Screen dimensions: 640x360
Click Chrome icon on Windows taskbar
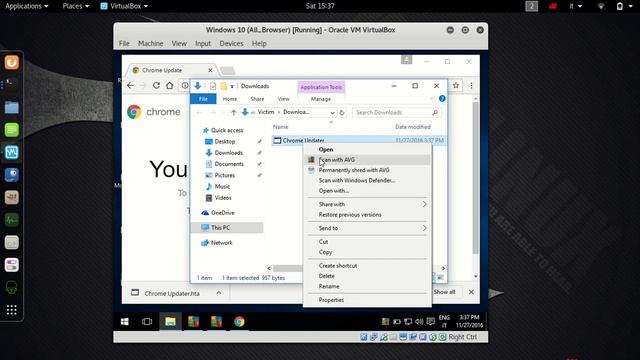click(239, 322)
